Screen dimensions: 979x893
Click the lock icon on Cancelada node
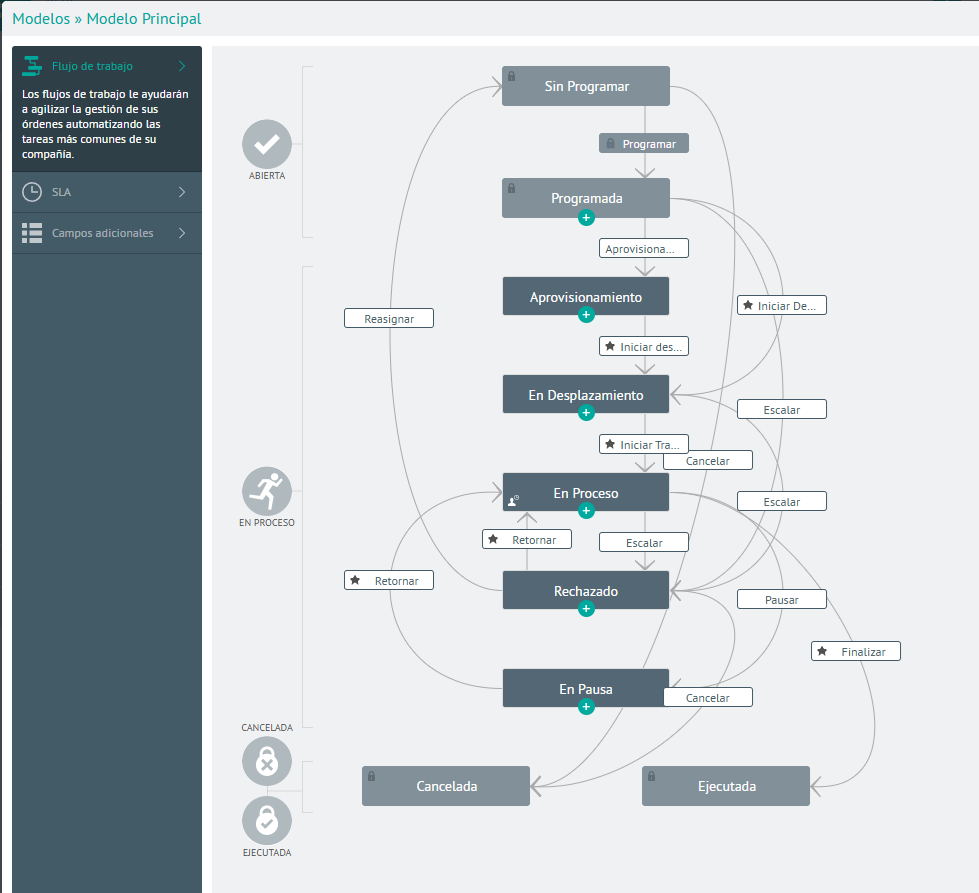point(371,776)
